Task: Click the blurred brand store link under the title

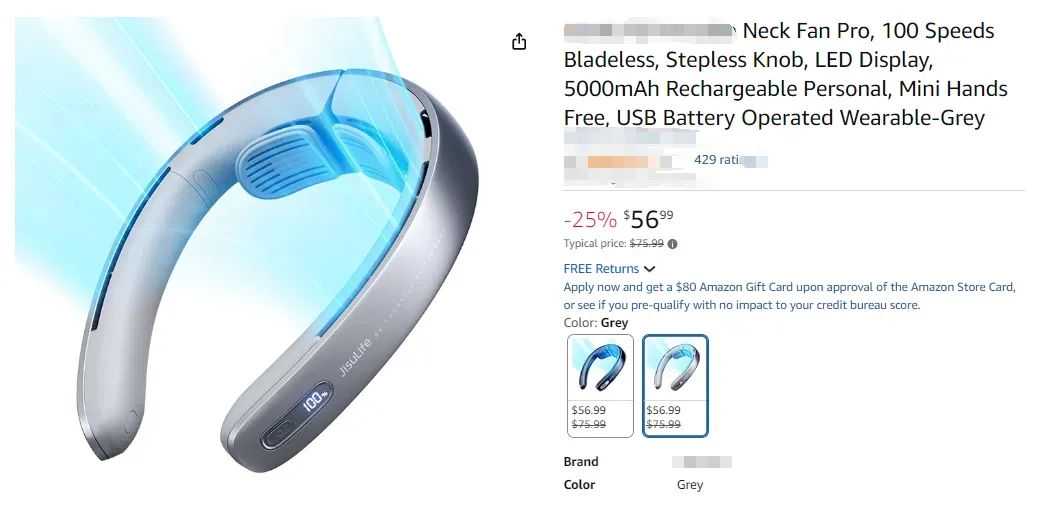Action: [x=630, y=139]
